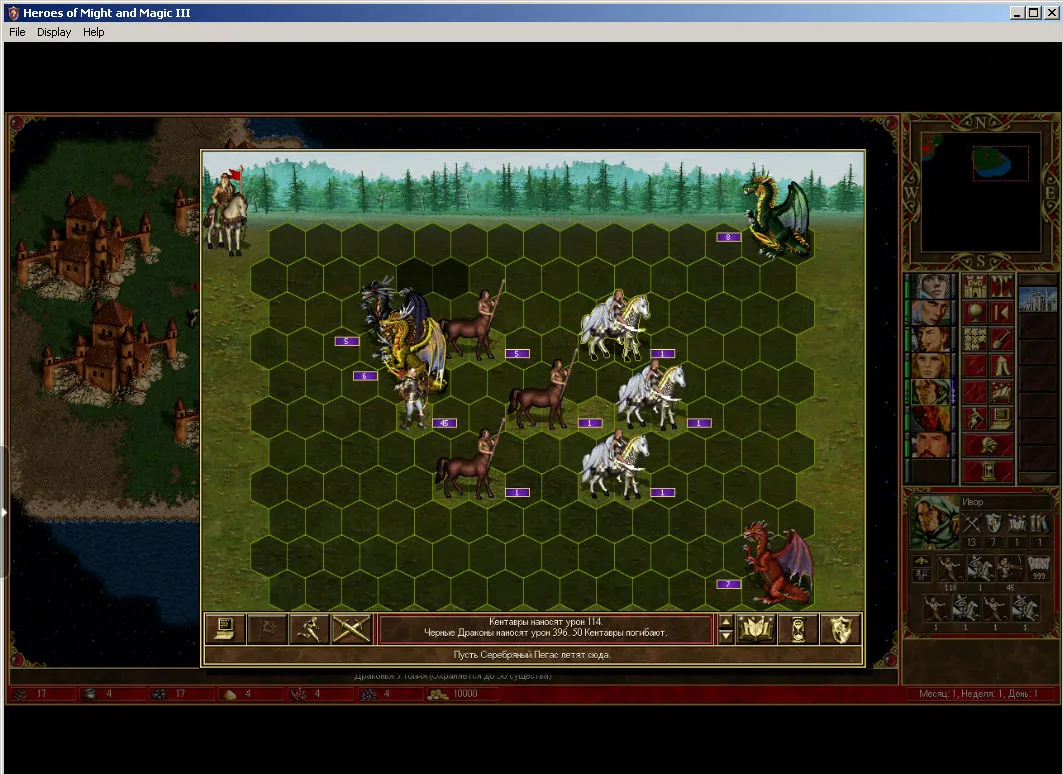Click the end turn hourglass button
Screen dimensions: 1063x774
[x=988, y=472]
